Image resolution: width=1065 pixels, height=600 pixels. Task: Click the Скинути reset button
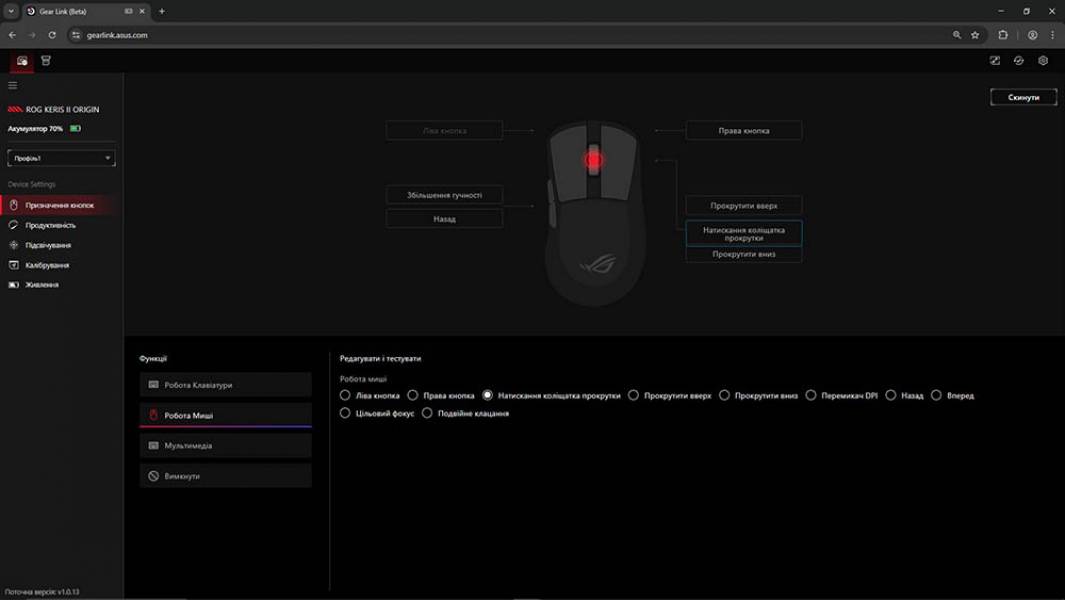point(1022,96)
